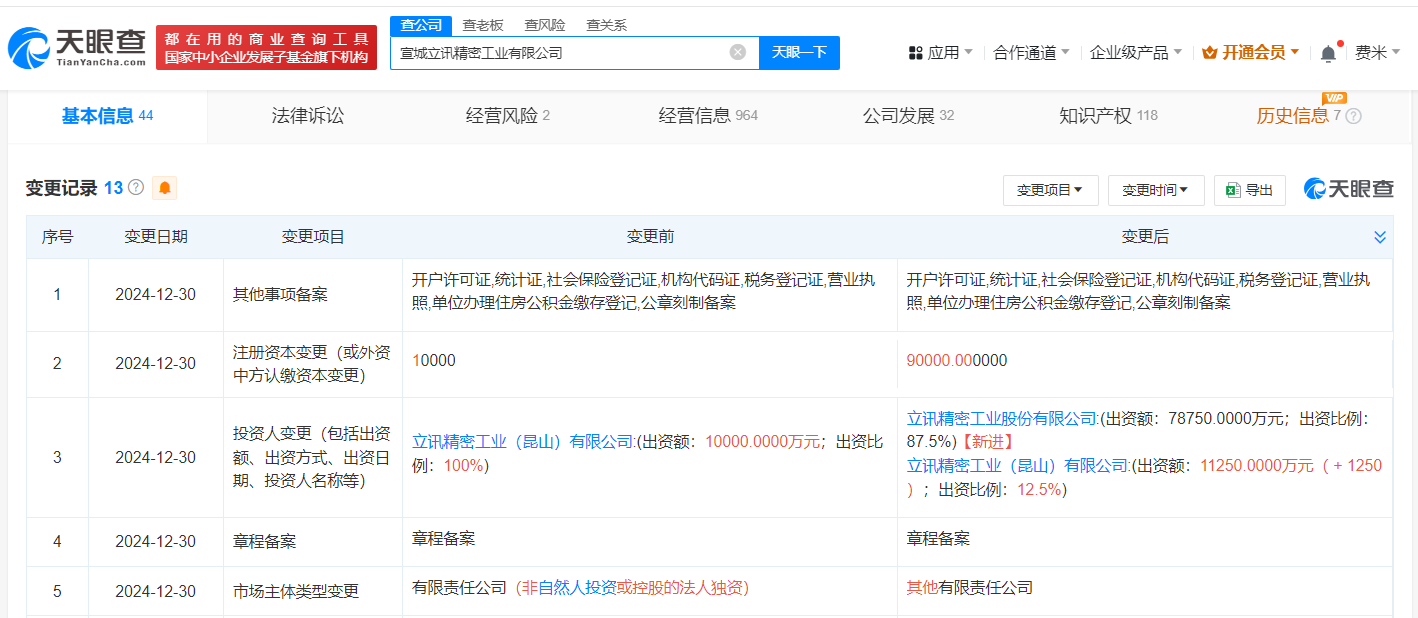Open the notification bell in header
The width and height of the screenshot is (1418, 618).
click(x=1327, y=53)
